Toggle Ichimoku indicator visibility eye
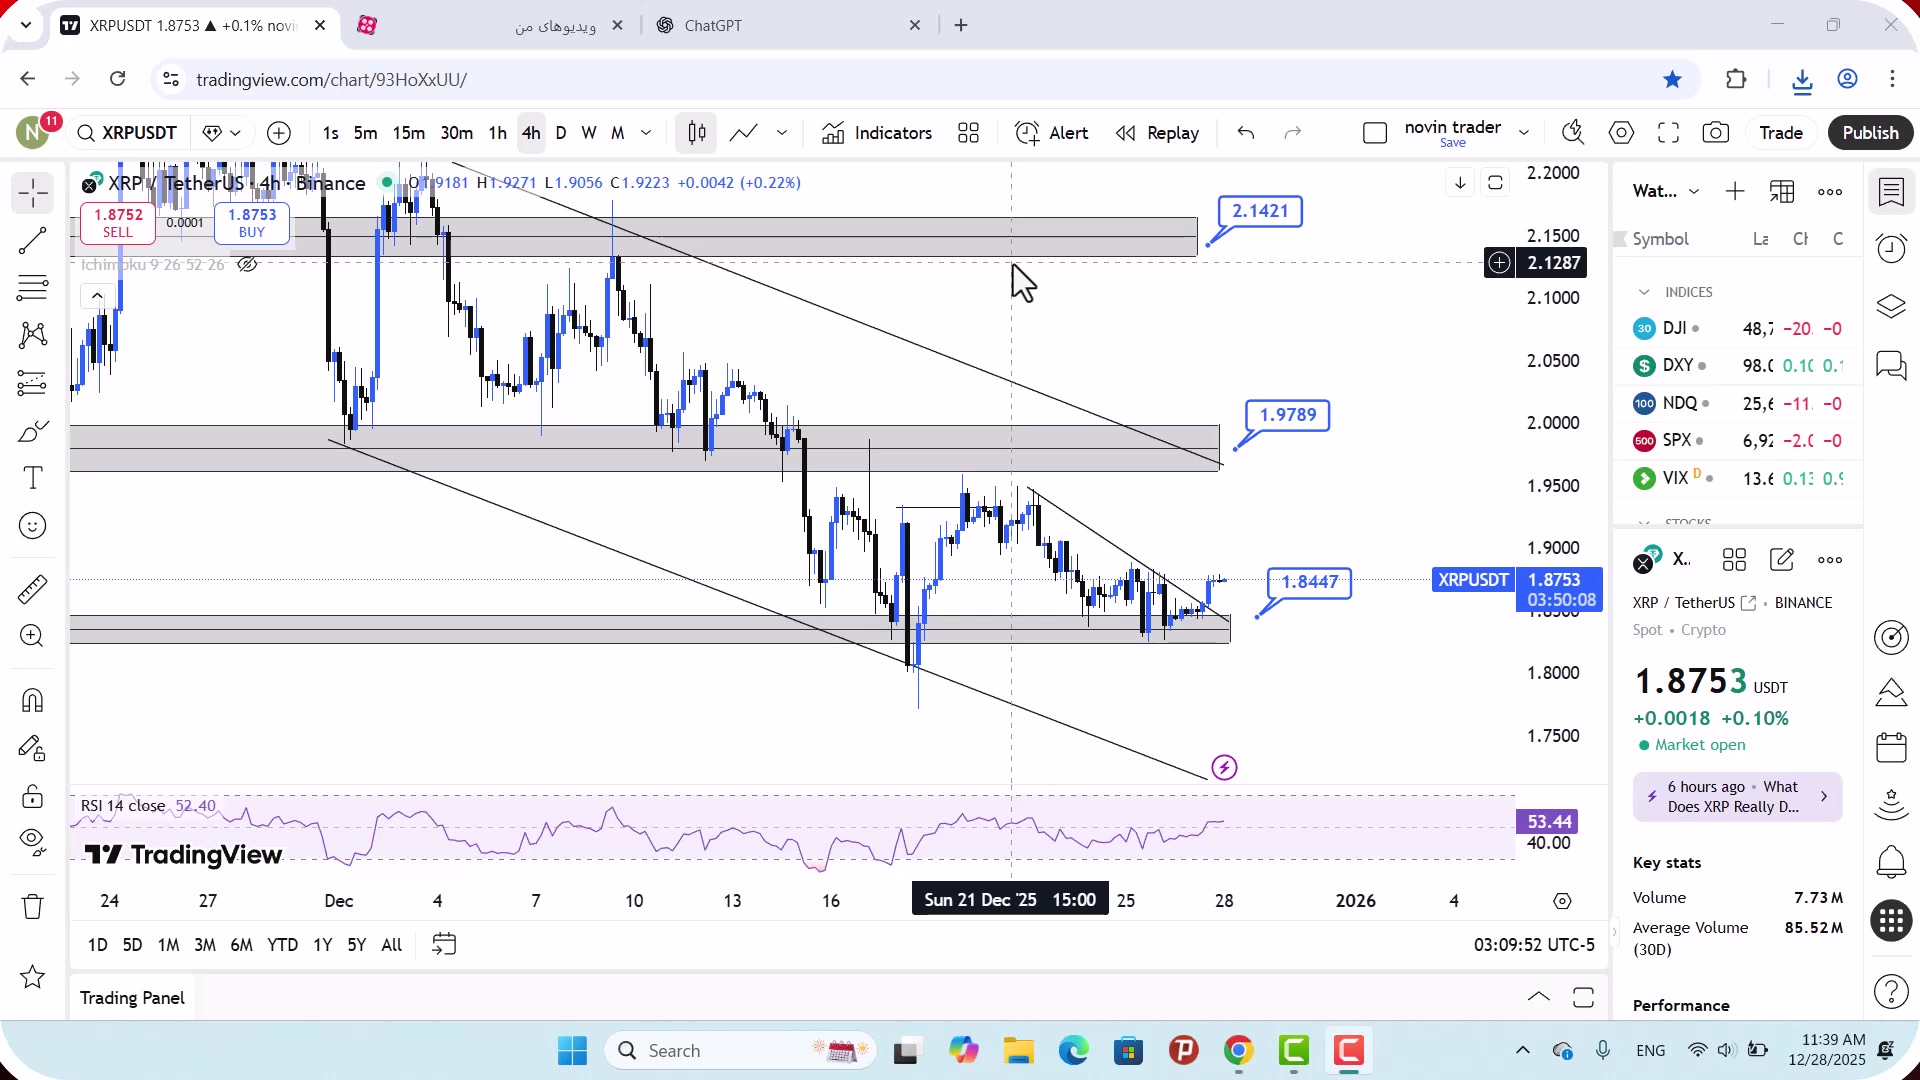 pos(247,265)
